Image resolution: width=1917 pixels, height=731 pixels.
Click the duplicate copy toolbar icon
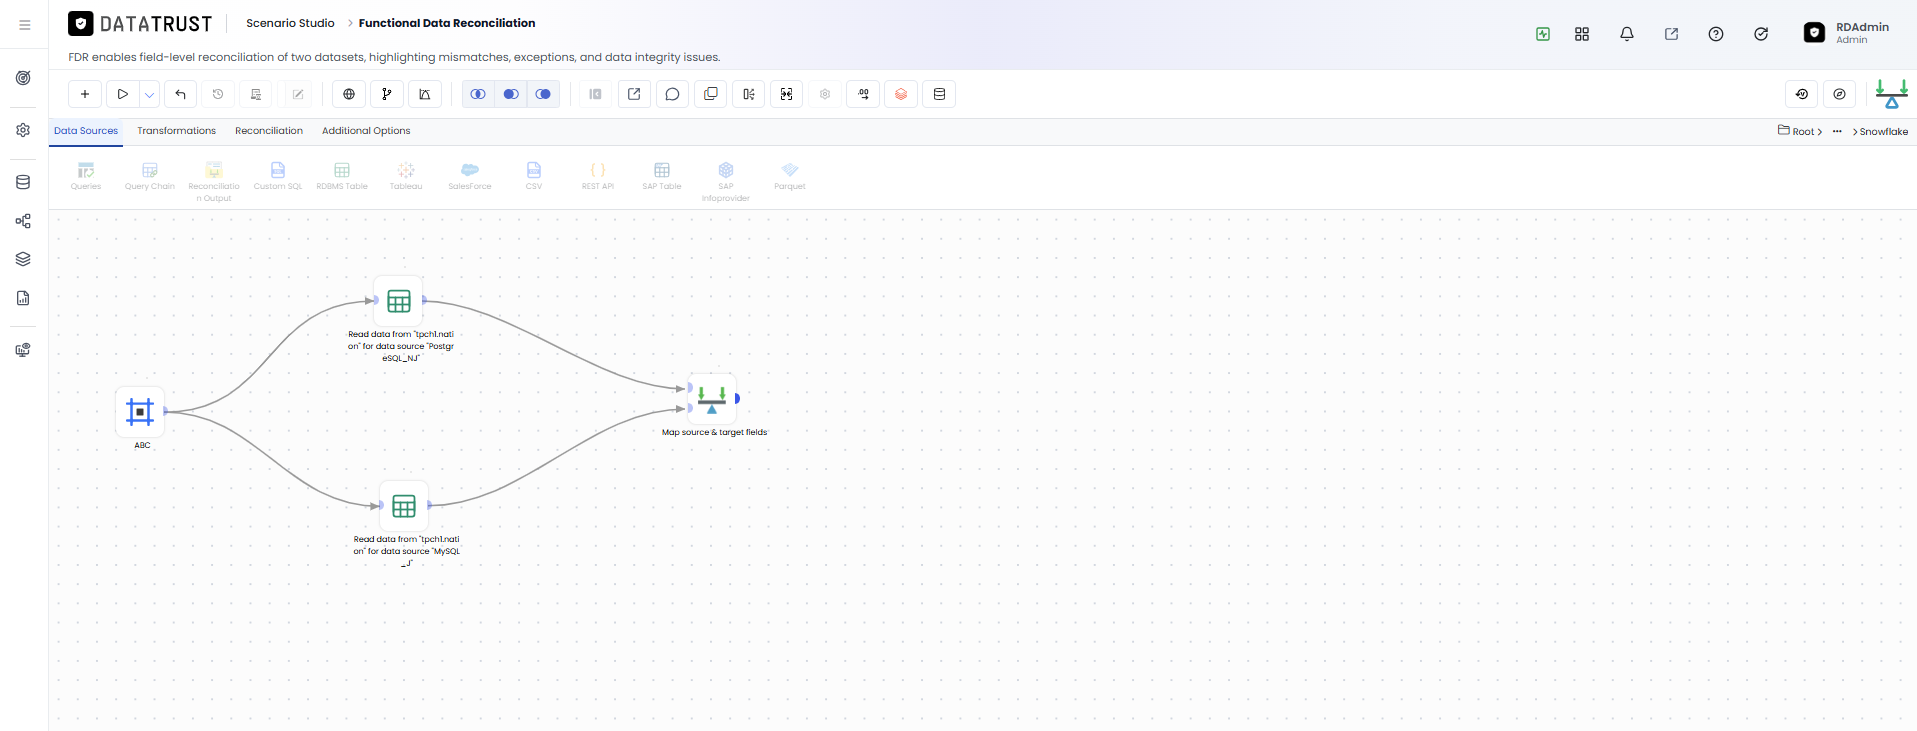711,94
